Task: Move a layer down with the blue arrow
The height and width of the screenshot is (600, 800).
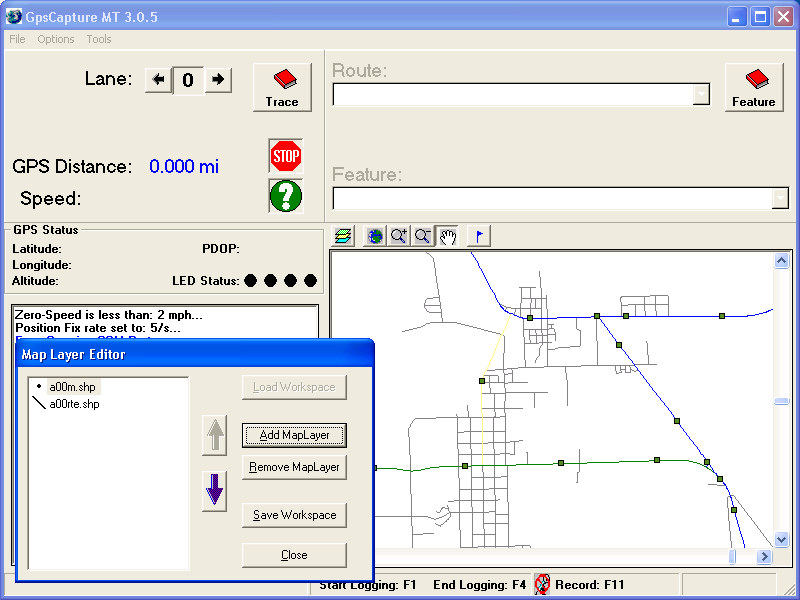Action: coord(214,490)
